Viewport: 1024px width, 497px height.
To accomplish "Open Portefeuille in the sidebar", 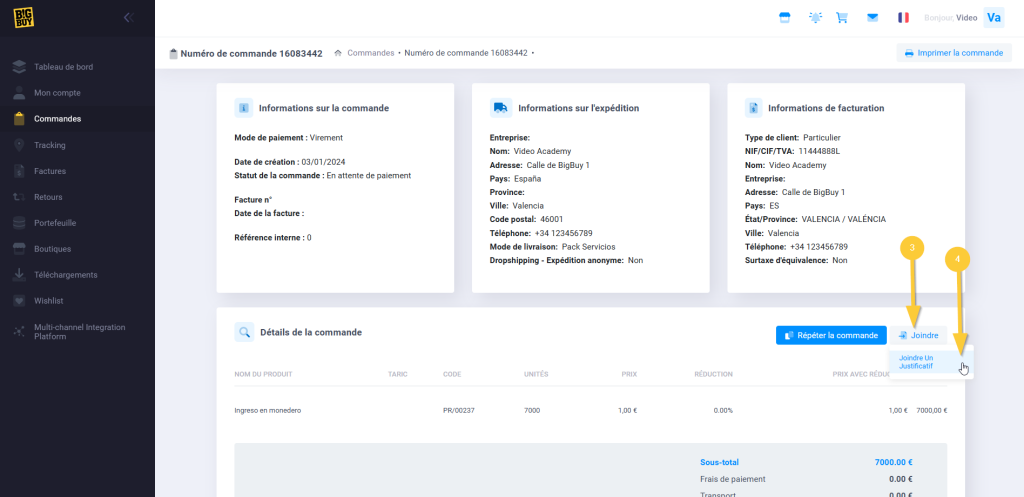I will click(57, 223).
